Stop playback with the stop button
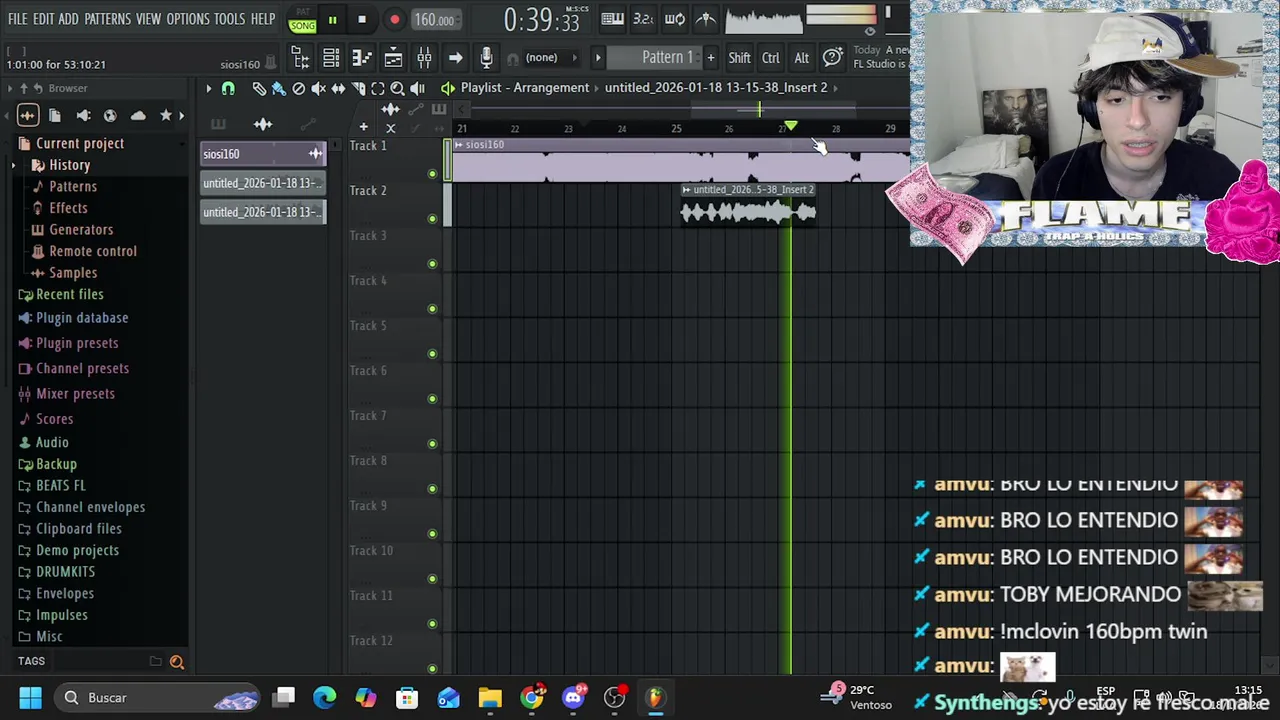This screenshot has width=1280, height=720. (x=362, y=20)
